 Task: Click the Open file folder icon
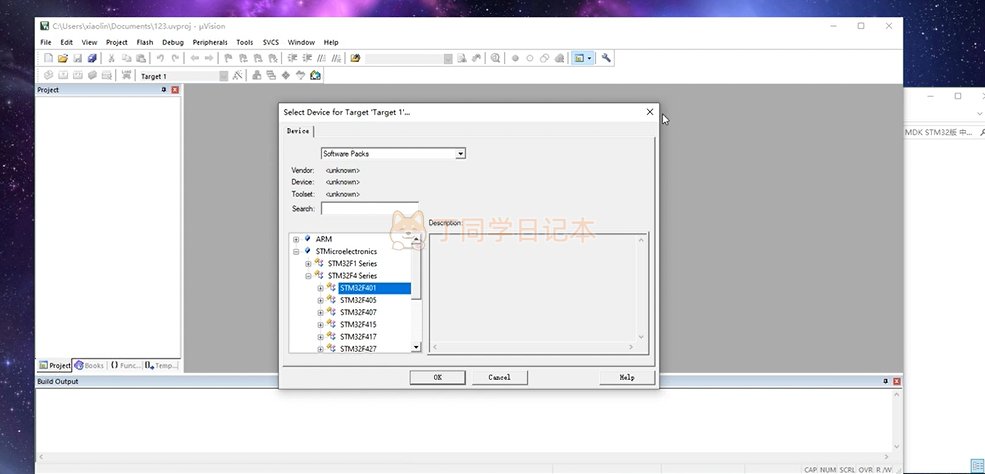pos(62,58)
